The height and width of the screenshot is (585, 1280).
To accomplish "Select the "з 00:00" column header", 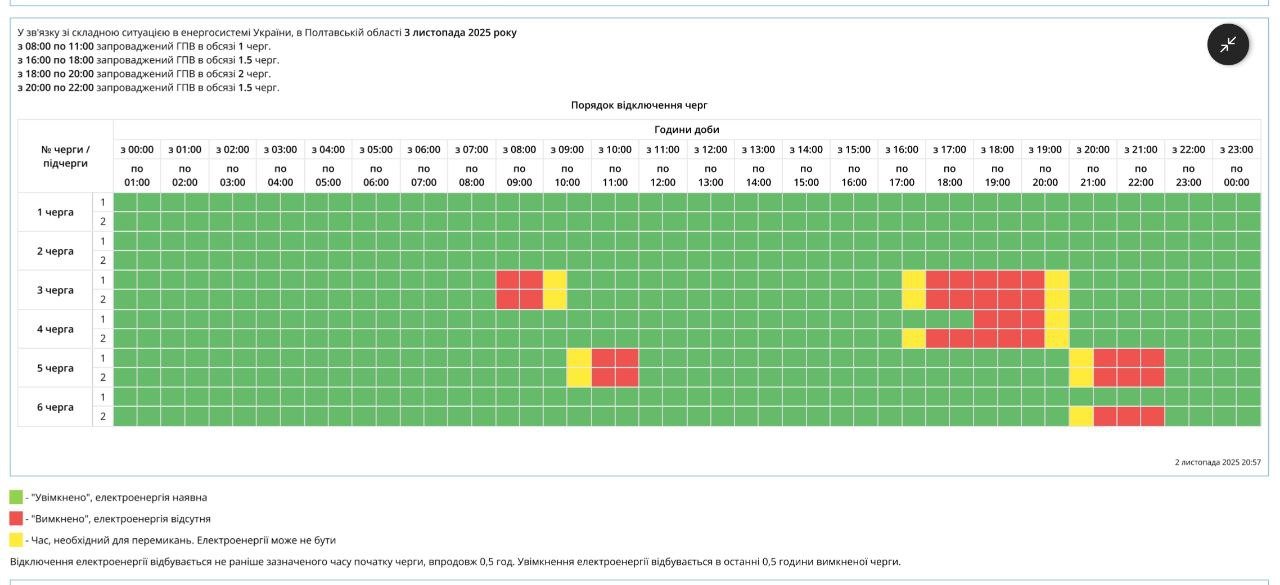I will pos(137,149).
